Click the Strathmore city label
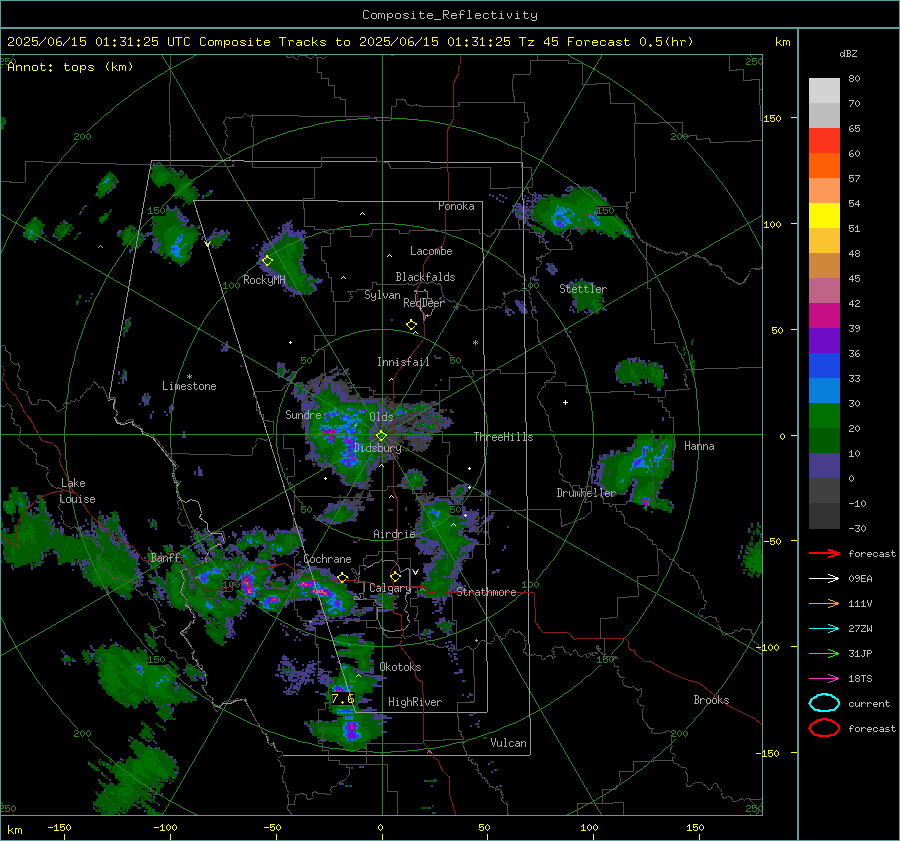The height and width of the screenshot is (841, 900). (486, 592)
